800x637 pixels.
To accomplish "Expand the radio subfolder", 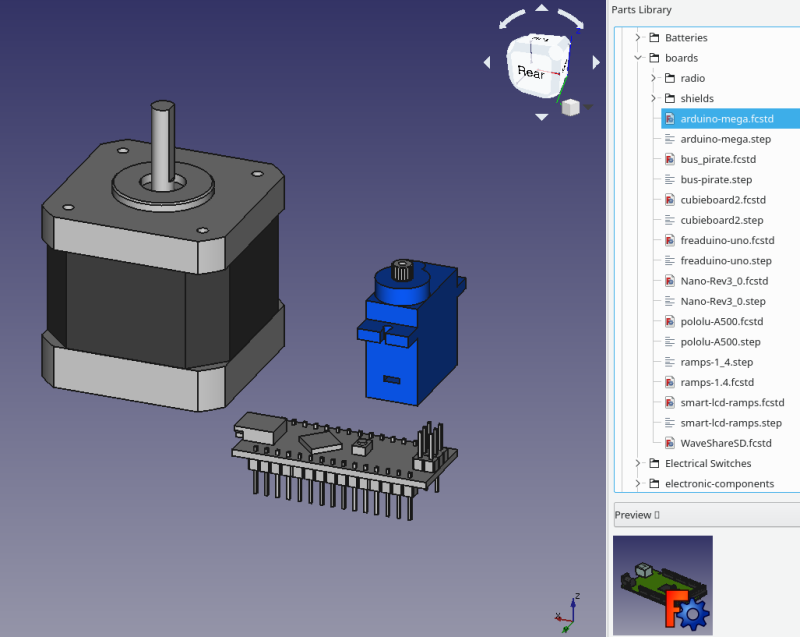I will click(x=653, y=78).
